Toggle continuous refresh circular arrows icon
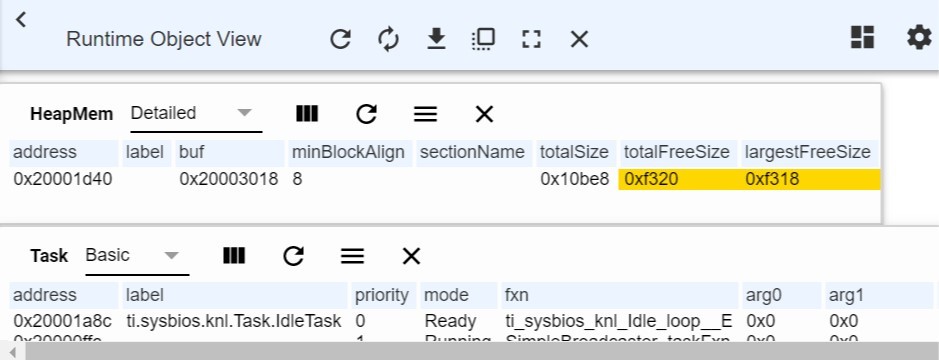Viewport: 939px width, 360px height. pyautogui.click(x=389, y=40)
